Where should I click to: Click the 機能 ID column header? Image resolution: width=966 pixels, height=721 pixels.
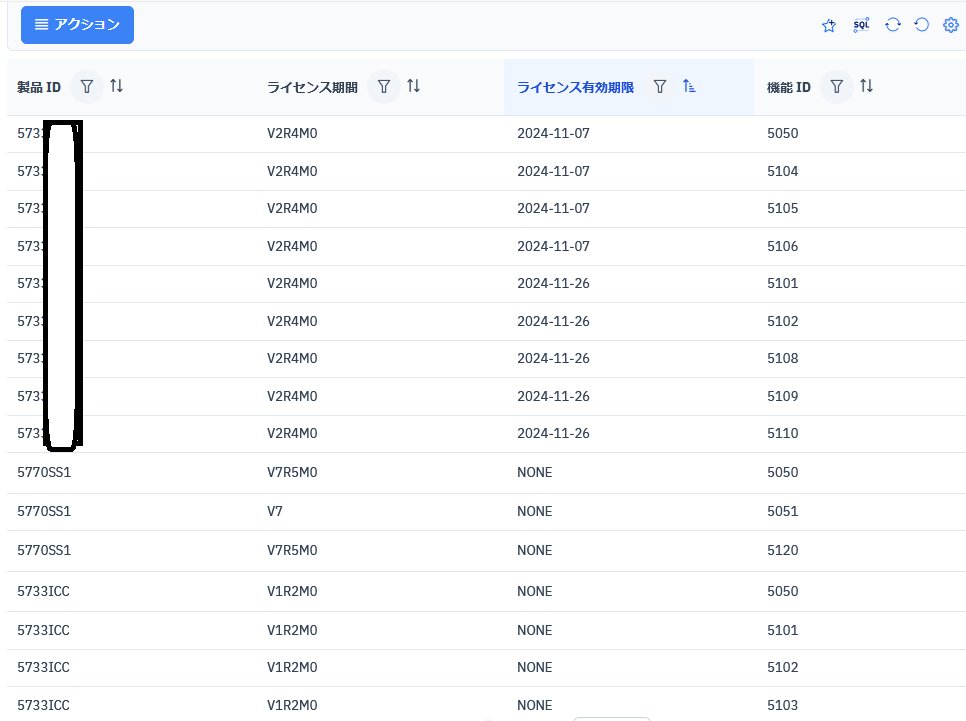(x=789, y=88)
